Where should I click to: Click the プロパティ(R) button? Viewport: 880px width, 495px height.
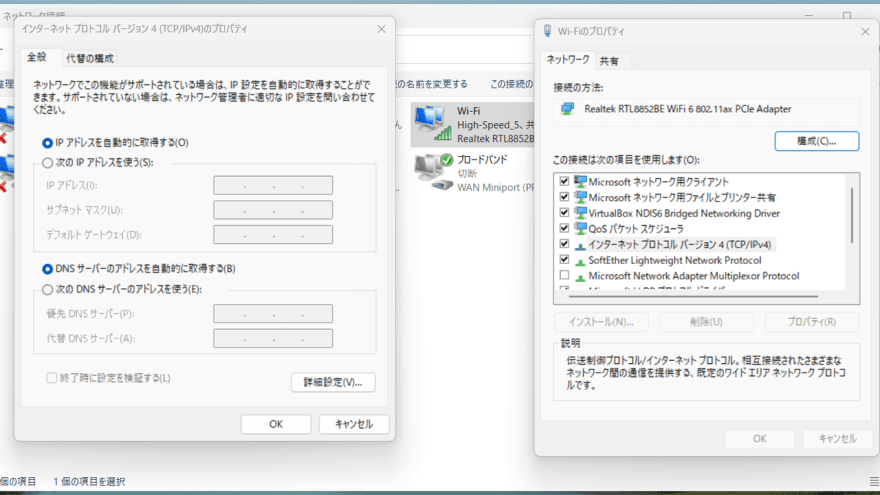[x=812, y=322]
